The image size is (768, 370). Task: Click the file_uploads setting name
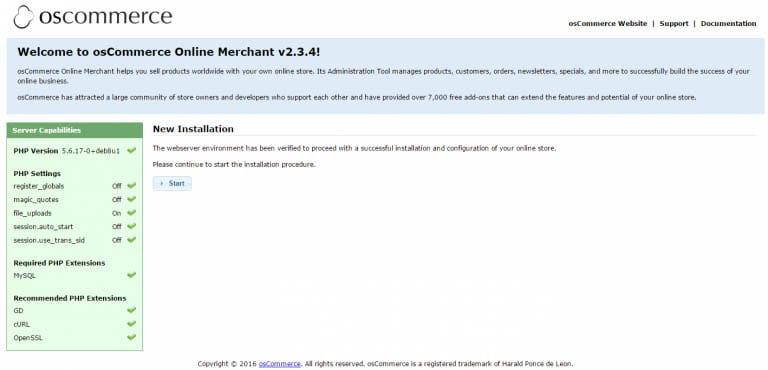click(x=32, y=213)
